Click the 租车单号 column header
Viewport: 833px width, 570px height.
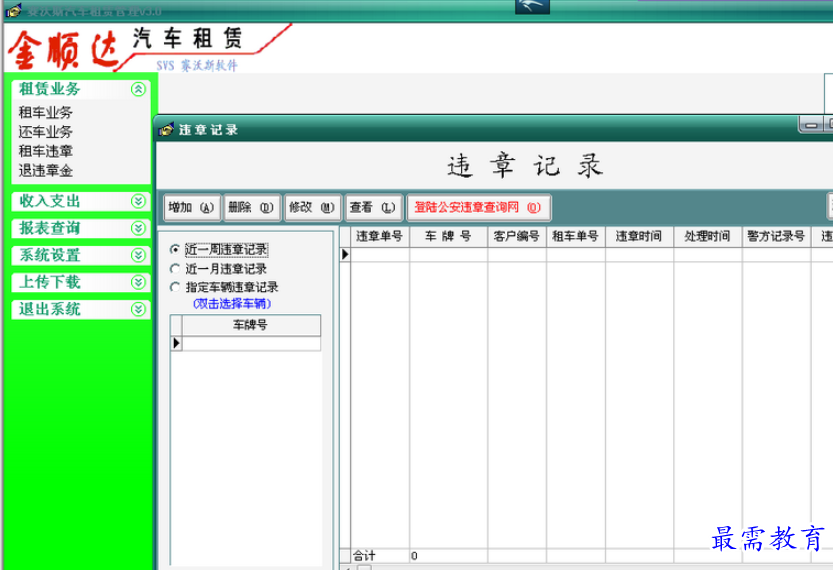pyautogui.click(x=576, y=236)
